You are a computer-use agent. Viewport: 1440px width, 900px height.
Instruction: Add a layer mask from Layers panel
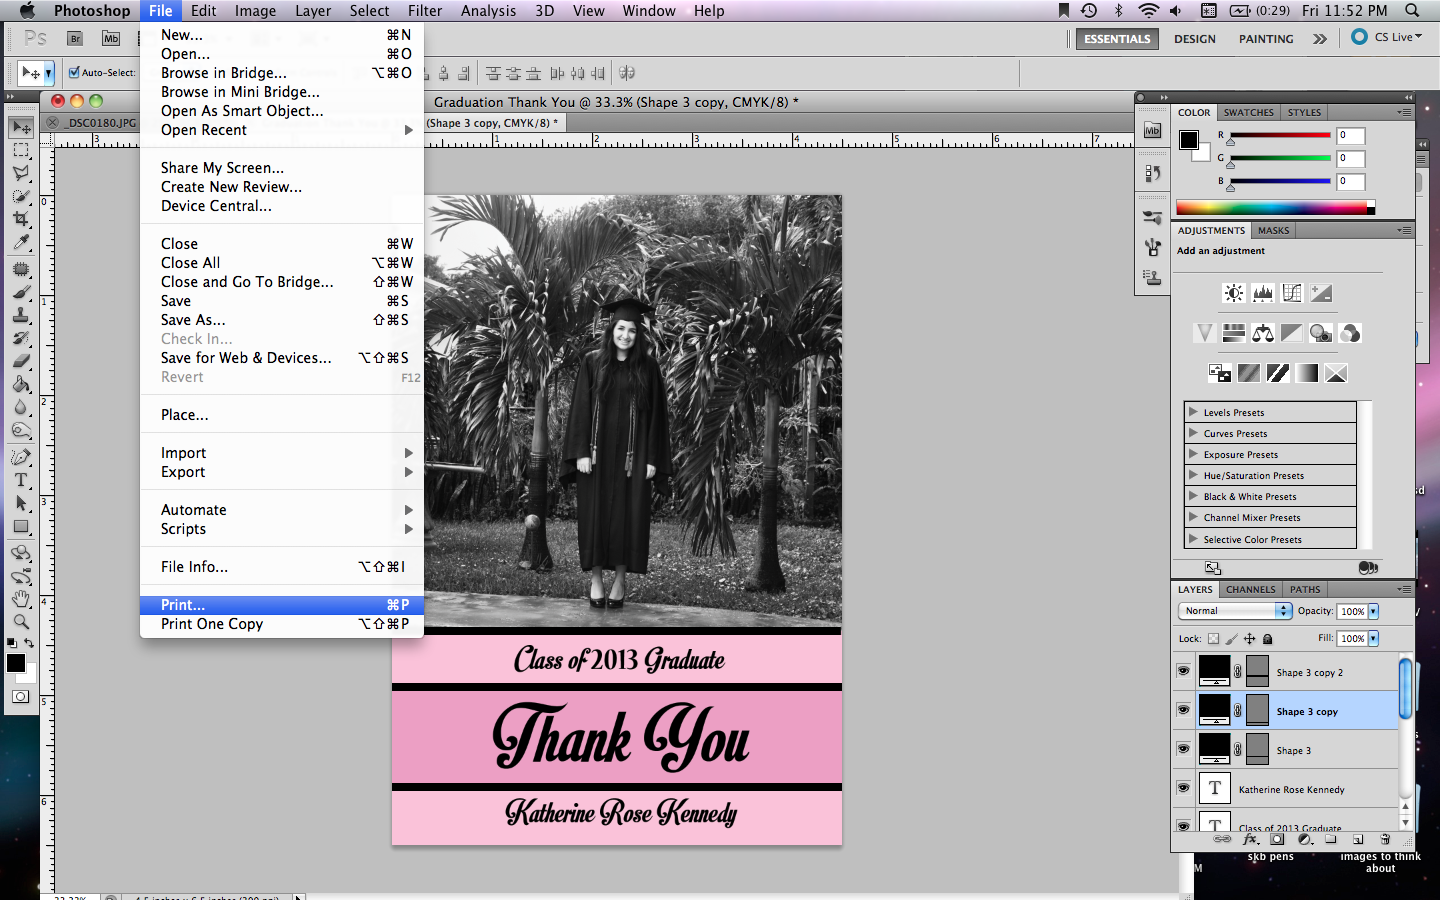pyautogui.click(x=1277, y=839)
